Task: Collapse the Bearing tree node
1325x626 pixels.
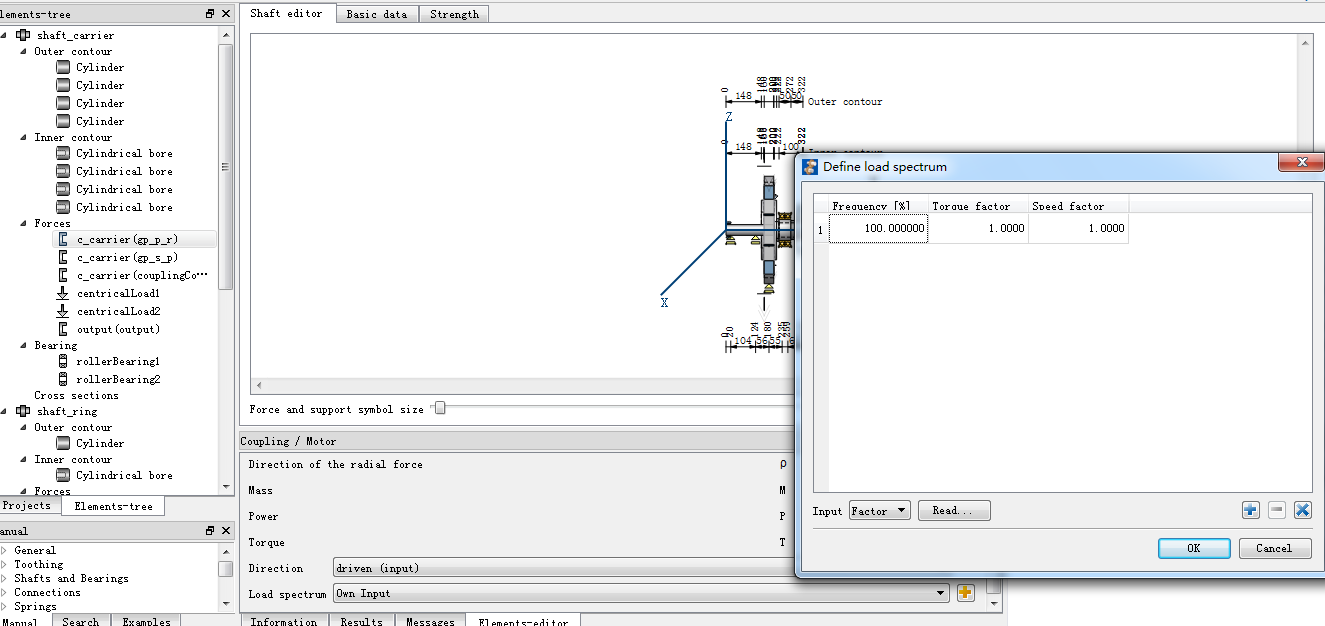Action: [x=24, y=345]
